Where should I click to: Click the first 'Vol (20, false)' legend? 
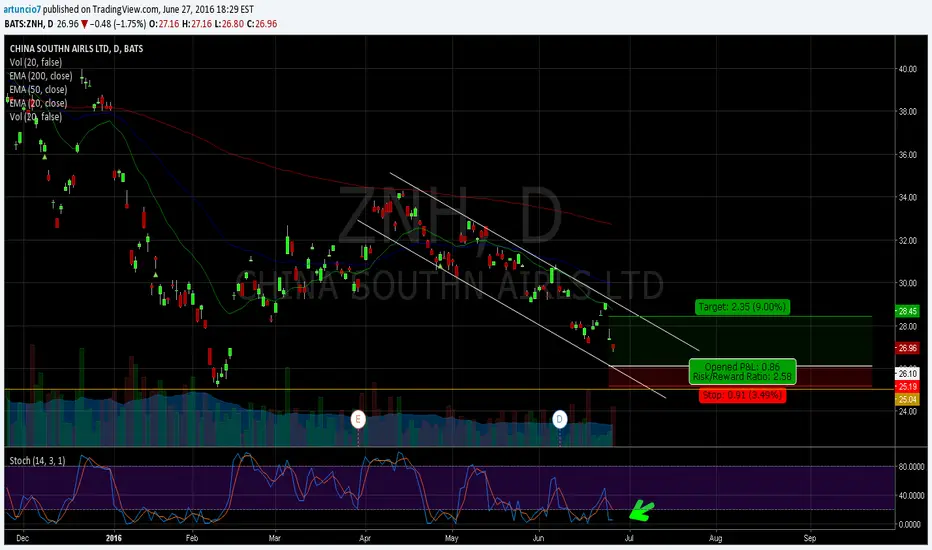(36, 62)
